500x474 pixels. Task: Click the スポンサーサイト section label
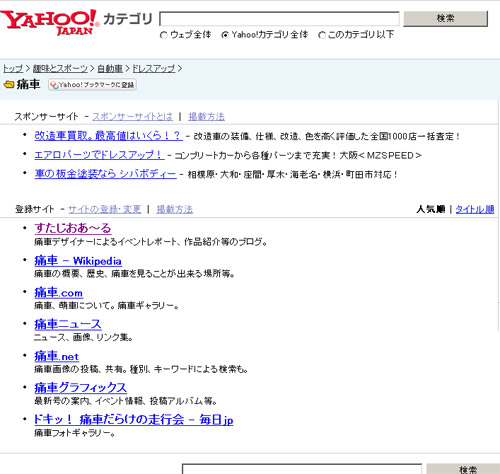coord(46,117)
